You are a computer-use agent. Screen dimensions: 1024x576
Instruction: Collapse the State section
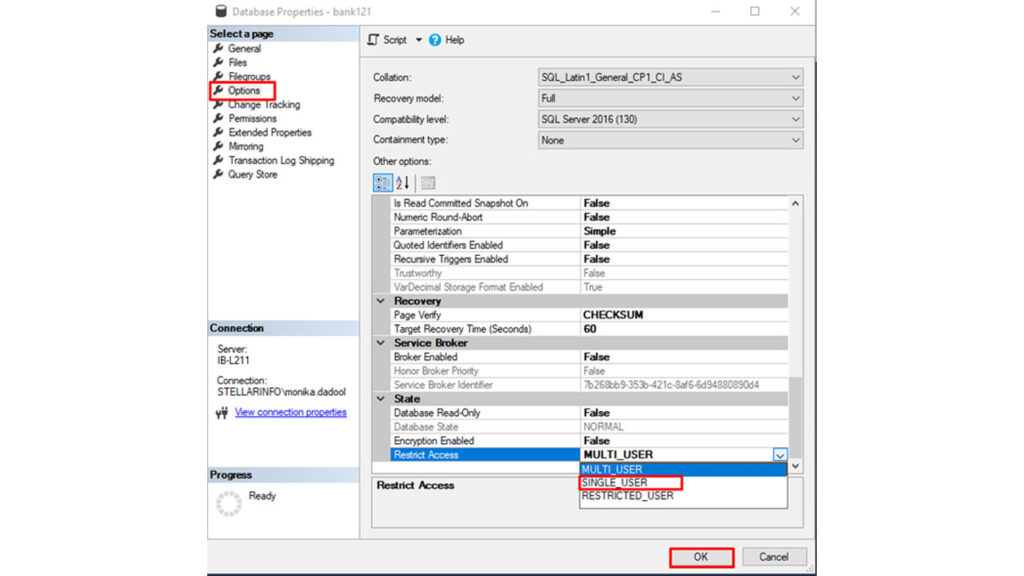(x=381, y=399)
